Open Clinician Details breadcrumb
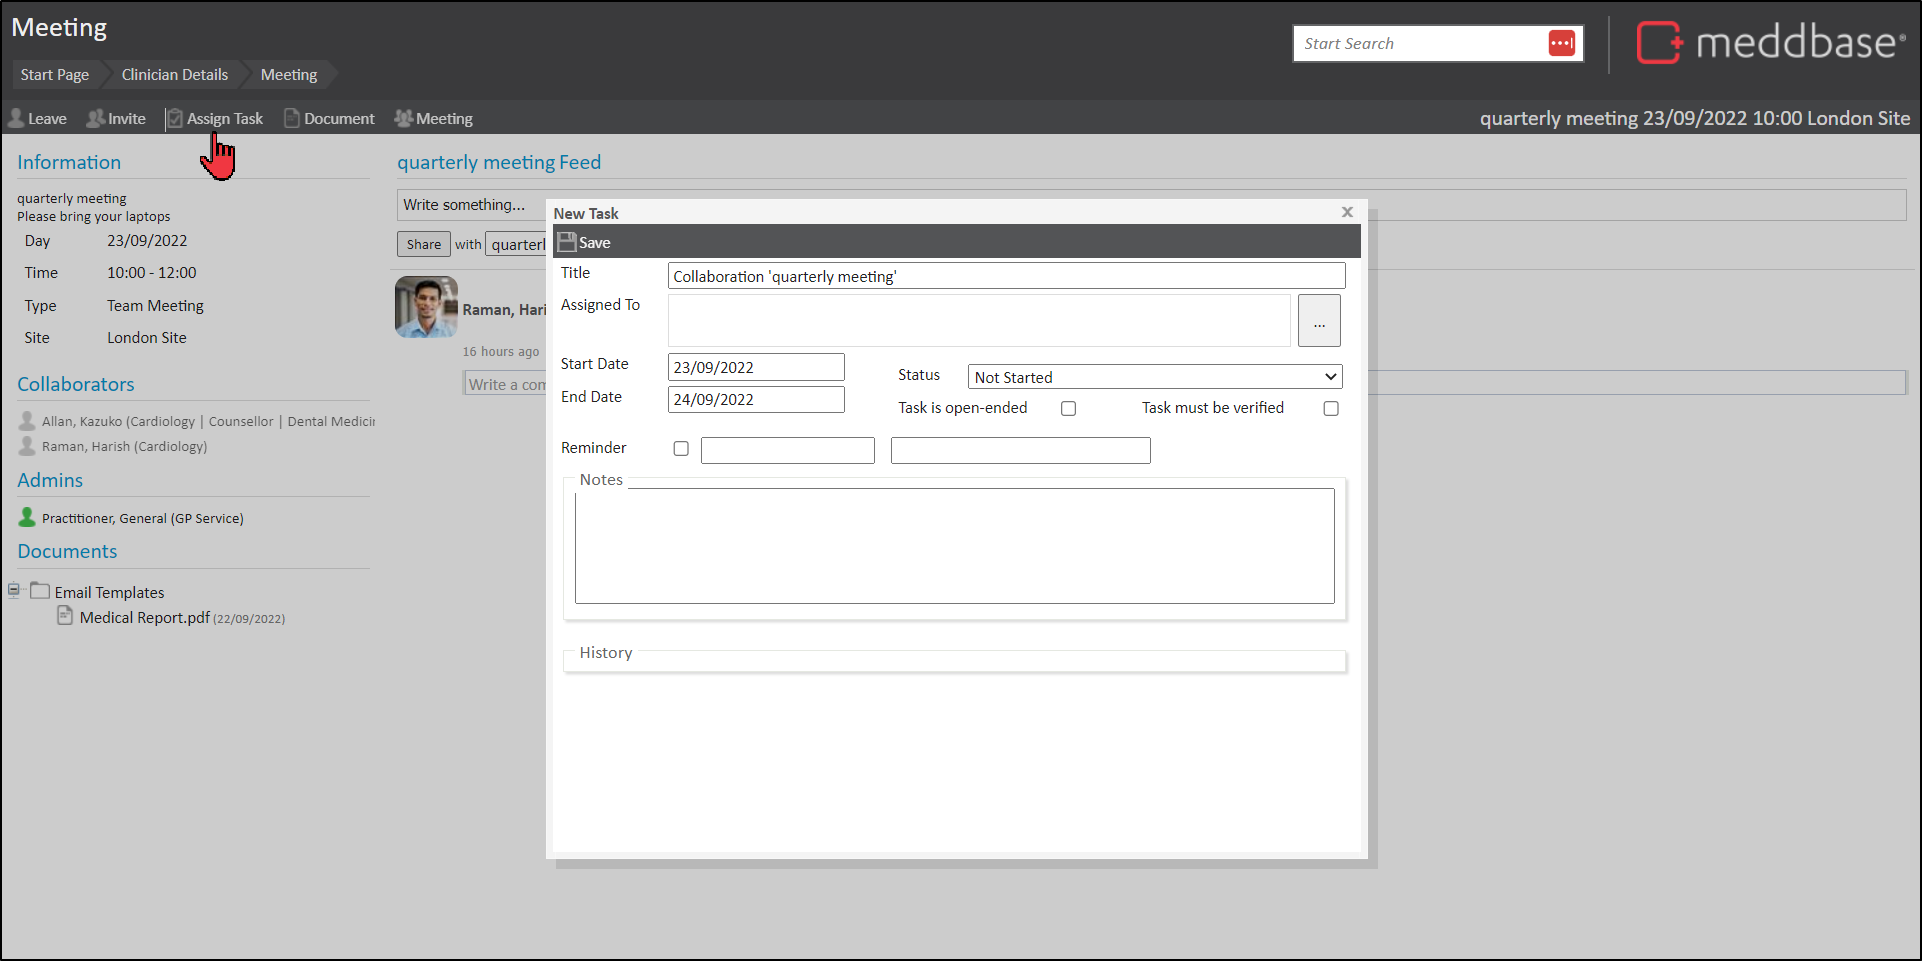 point(174,75)
